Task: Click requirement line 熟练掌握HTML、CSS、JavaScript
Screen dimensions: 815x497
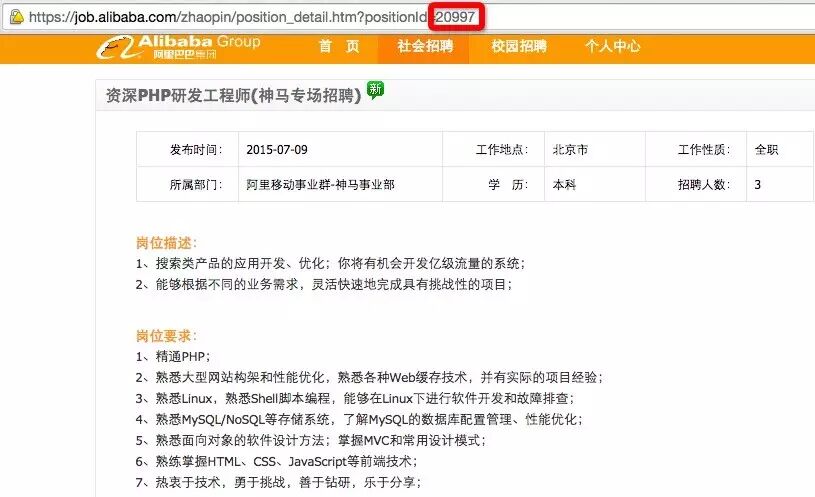Action: click(277, 462)
